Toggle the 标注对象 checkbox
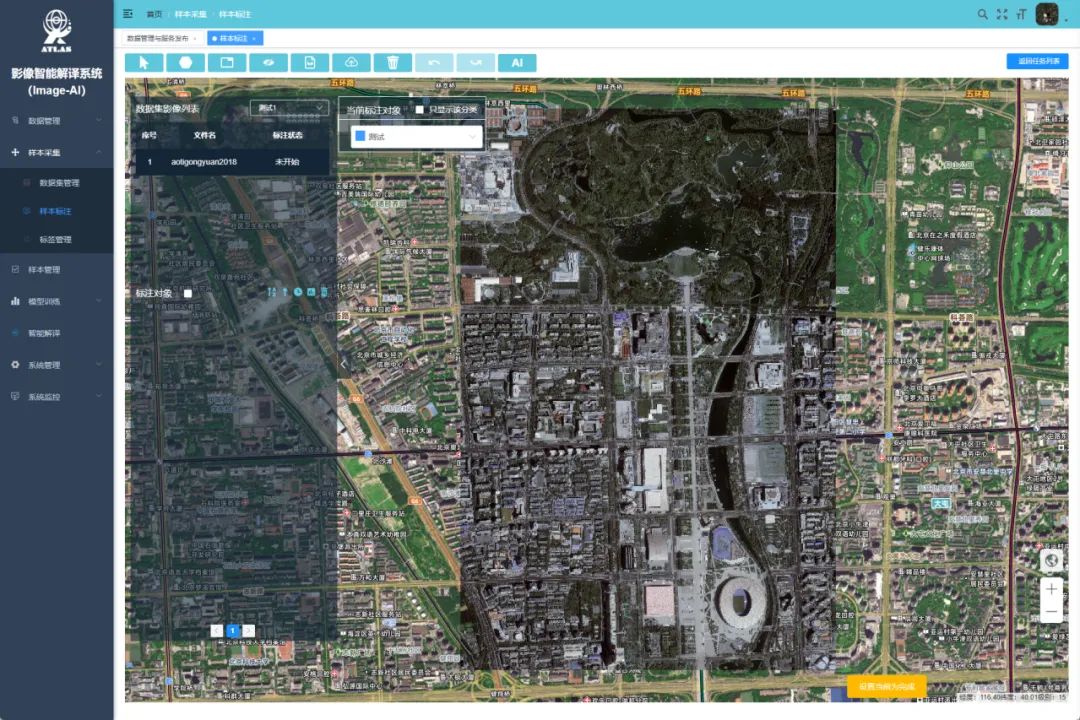The width and height of the screenshot is (1080, 720). click(187, 293)
